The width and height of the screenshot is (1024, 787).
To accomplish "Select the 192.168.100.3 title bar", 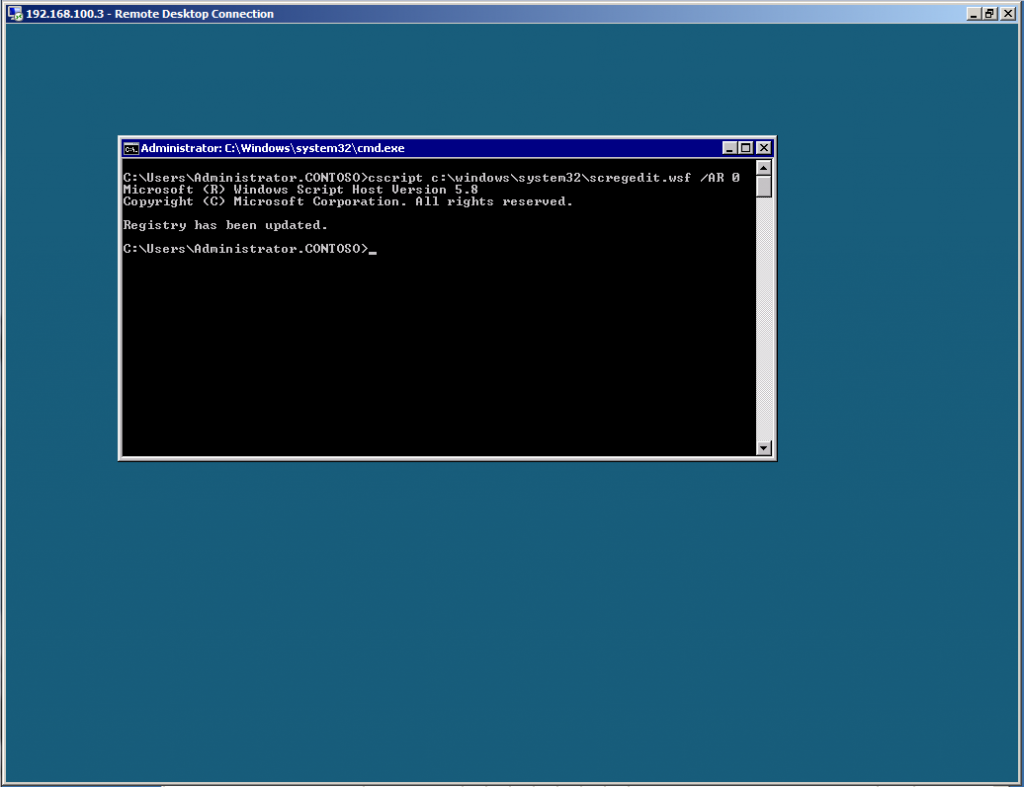I will (148, 13).
